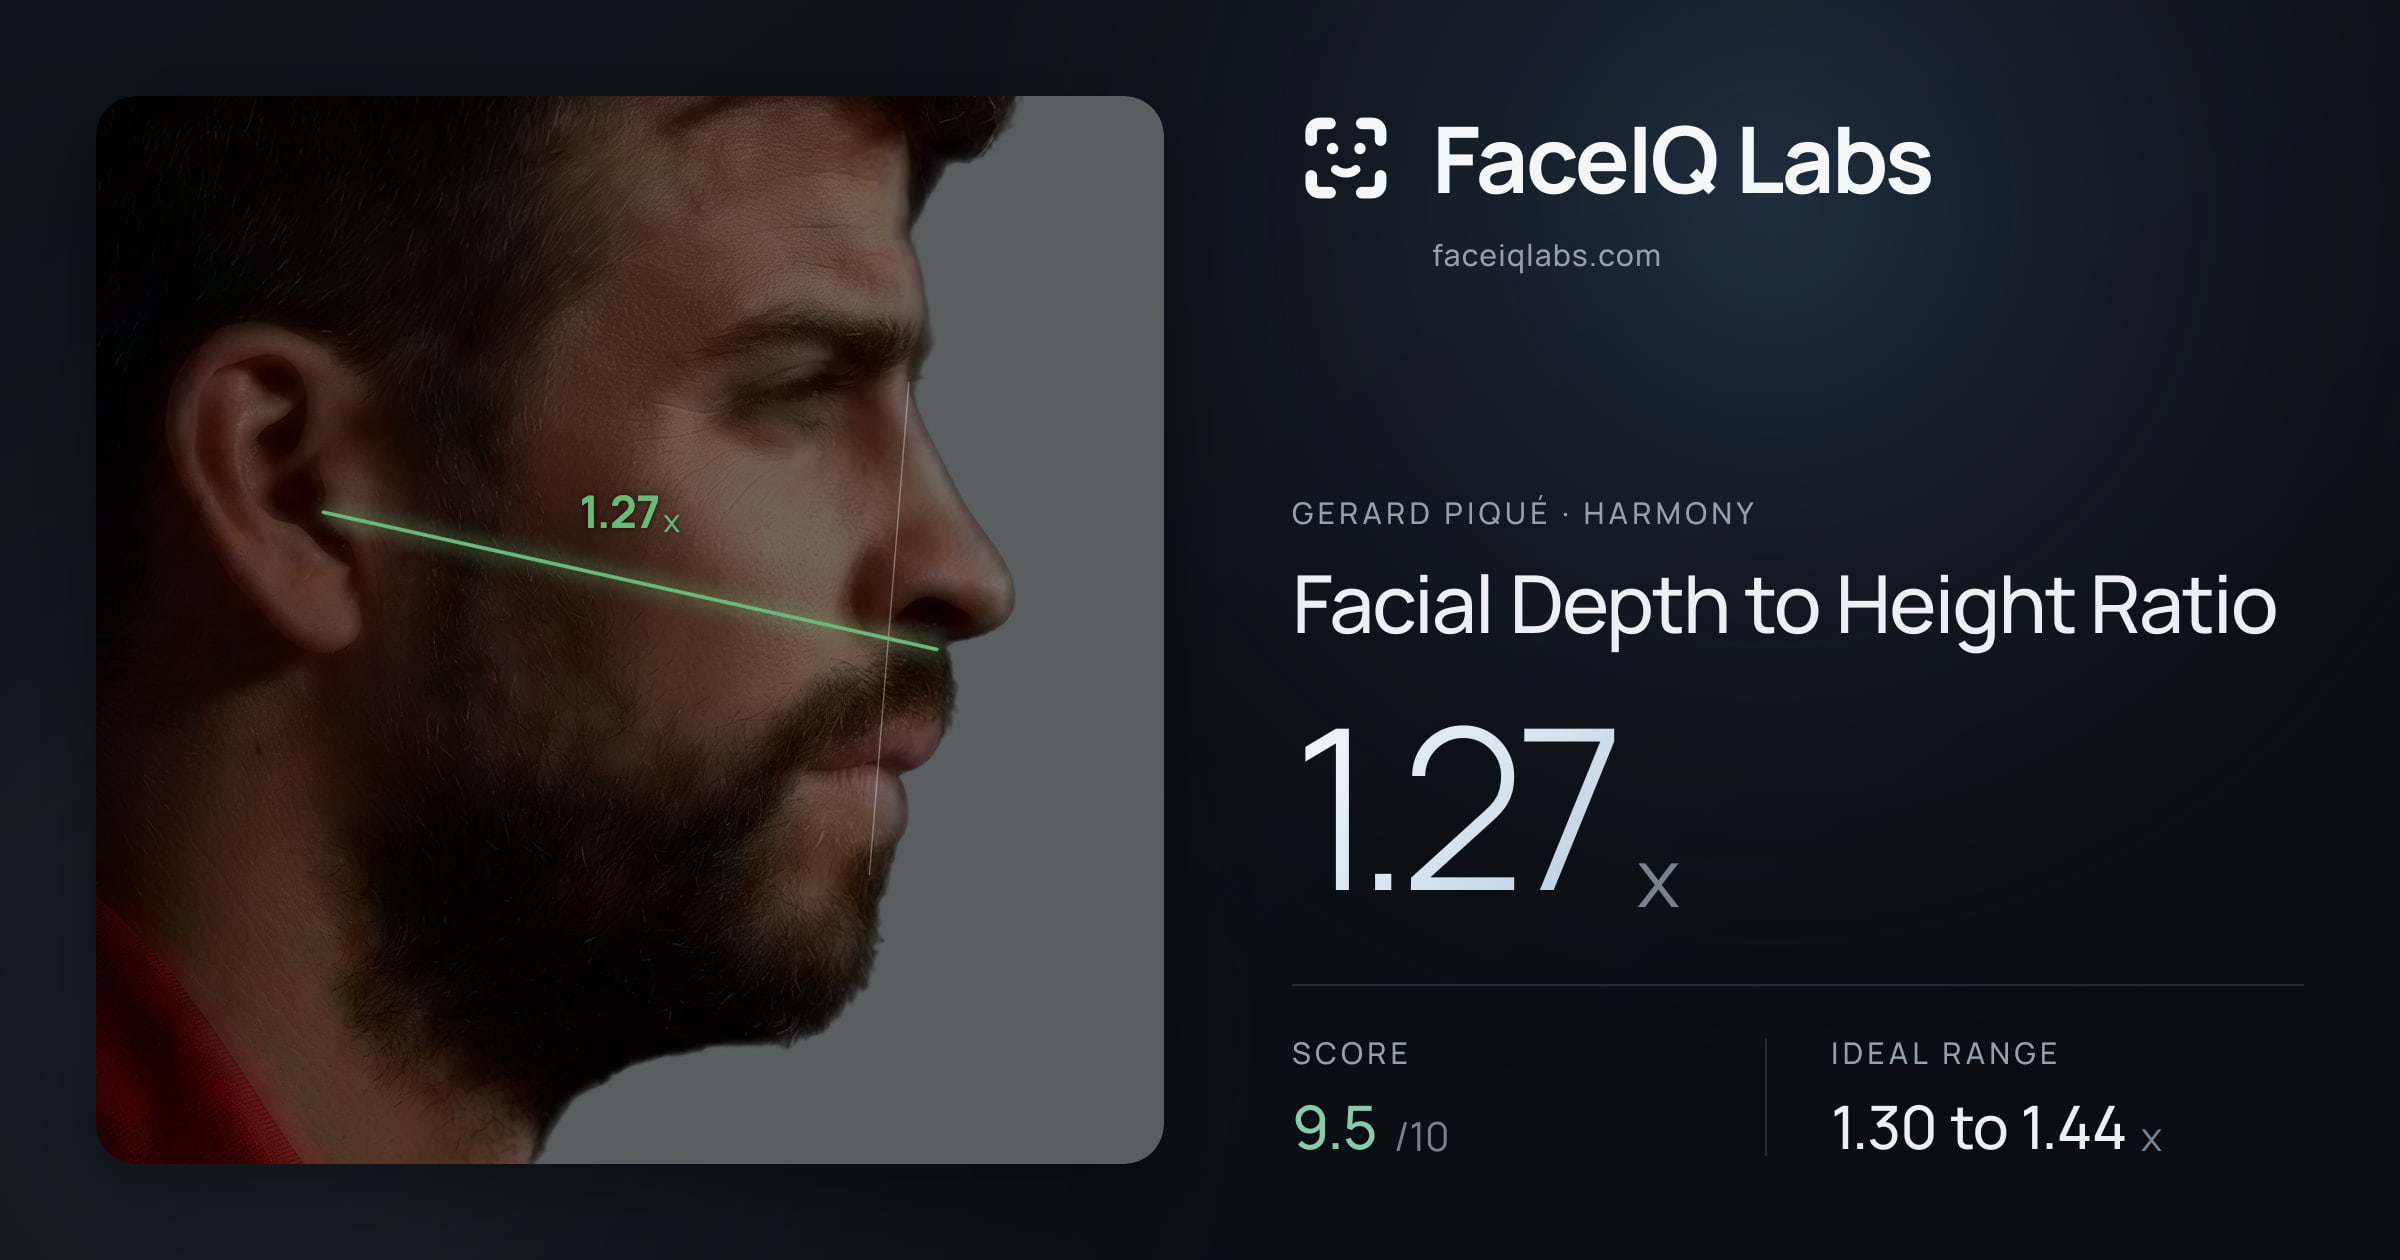Click the FaceIQ Labs face-scan logo icon
This screenshot has width=2400, height=1260.
pos(1346,158)
